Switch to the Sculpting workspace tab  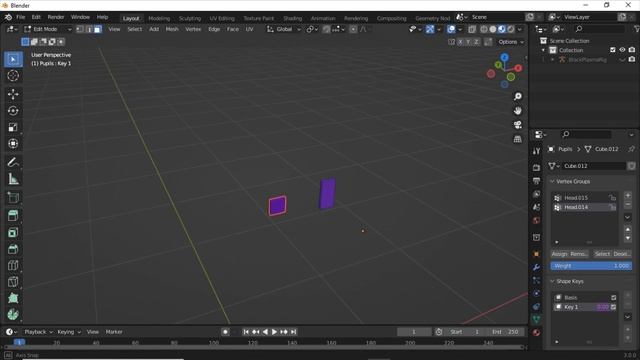coord(190,18)
